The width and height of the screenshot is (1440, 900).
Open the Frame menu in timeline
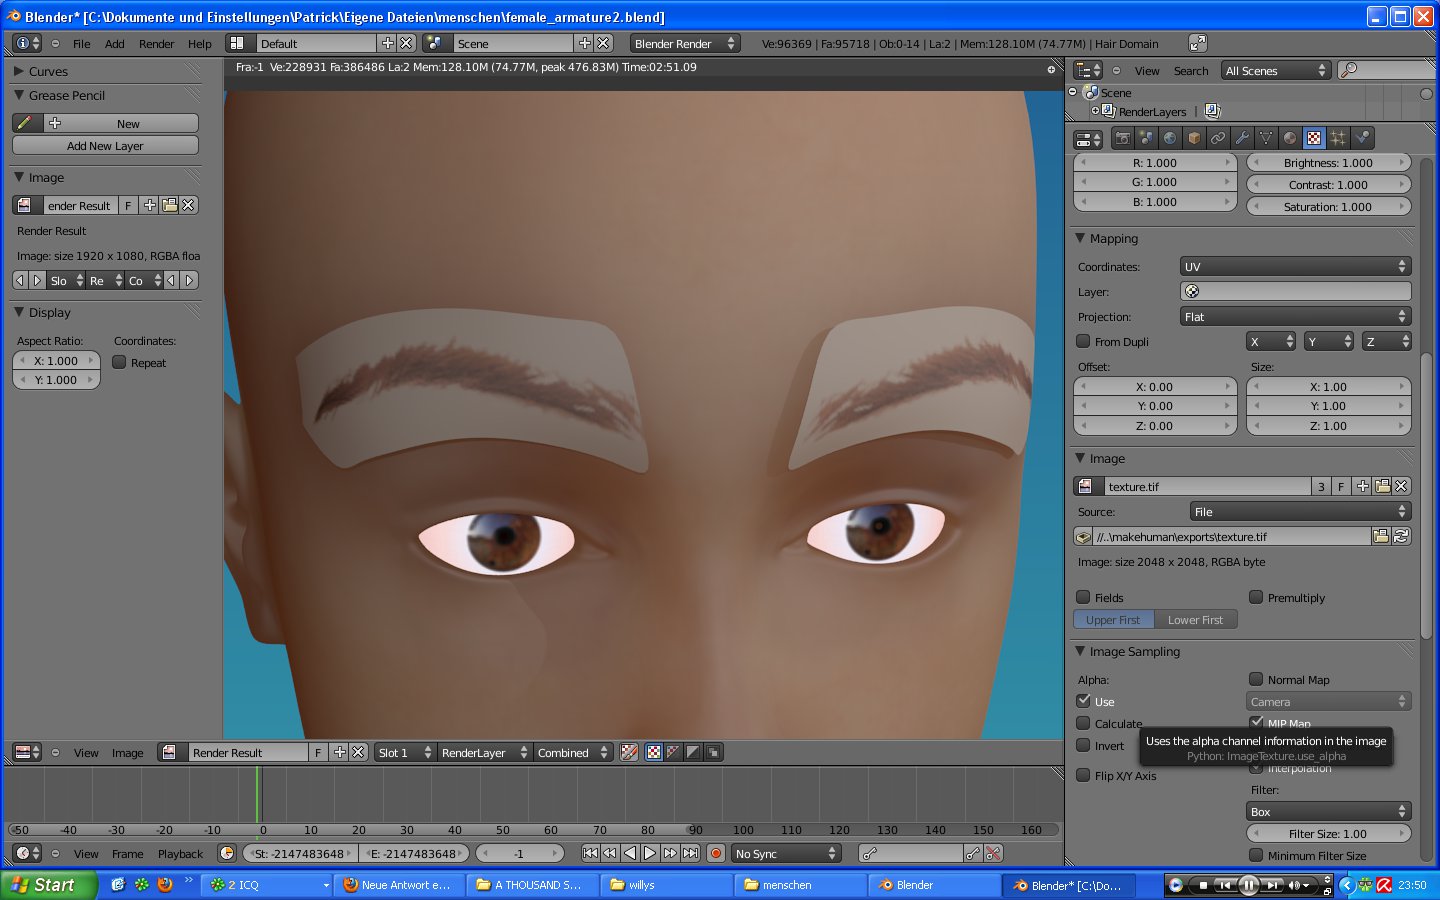point(127,854)
